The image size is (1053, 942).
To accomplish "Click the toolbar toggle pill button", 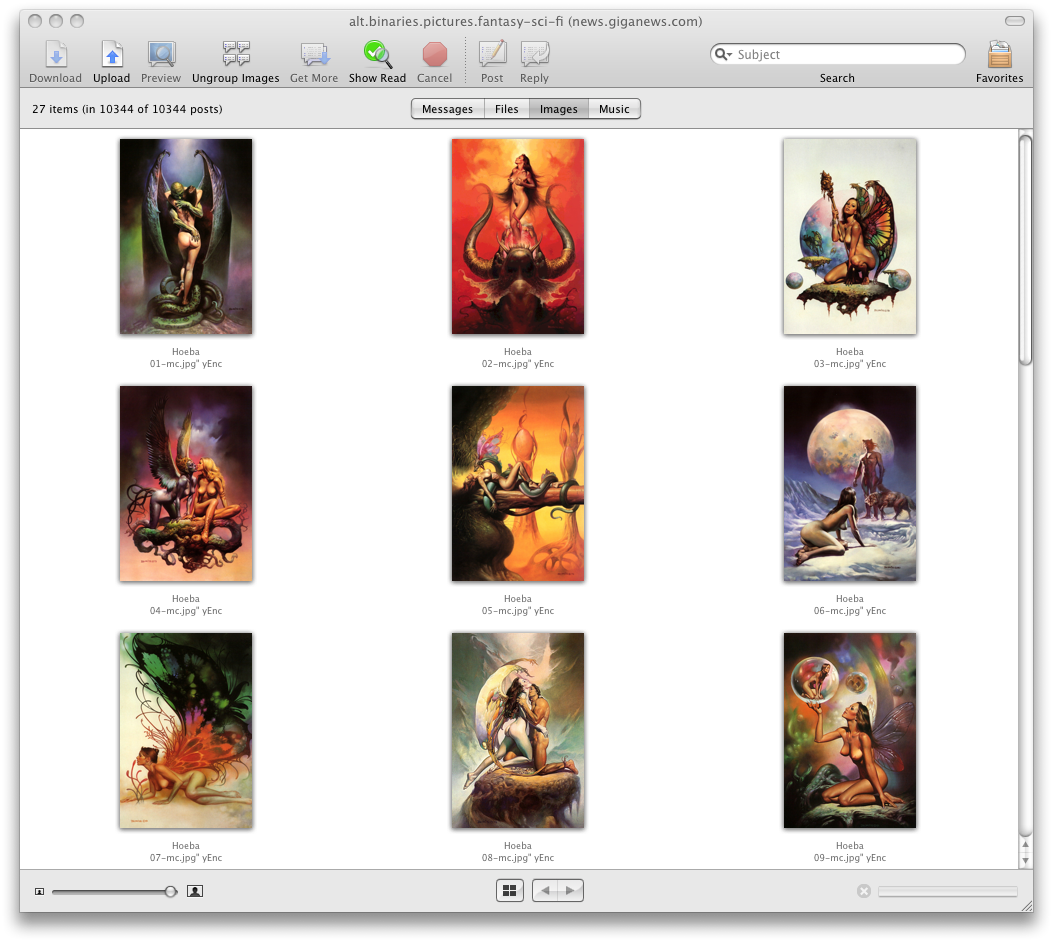I will [x=1014, y=21].
